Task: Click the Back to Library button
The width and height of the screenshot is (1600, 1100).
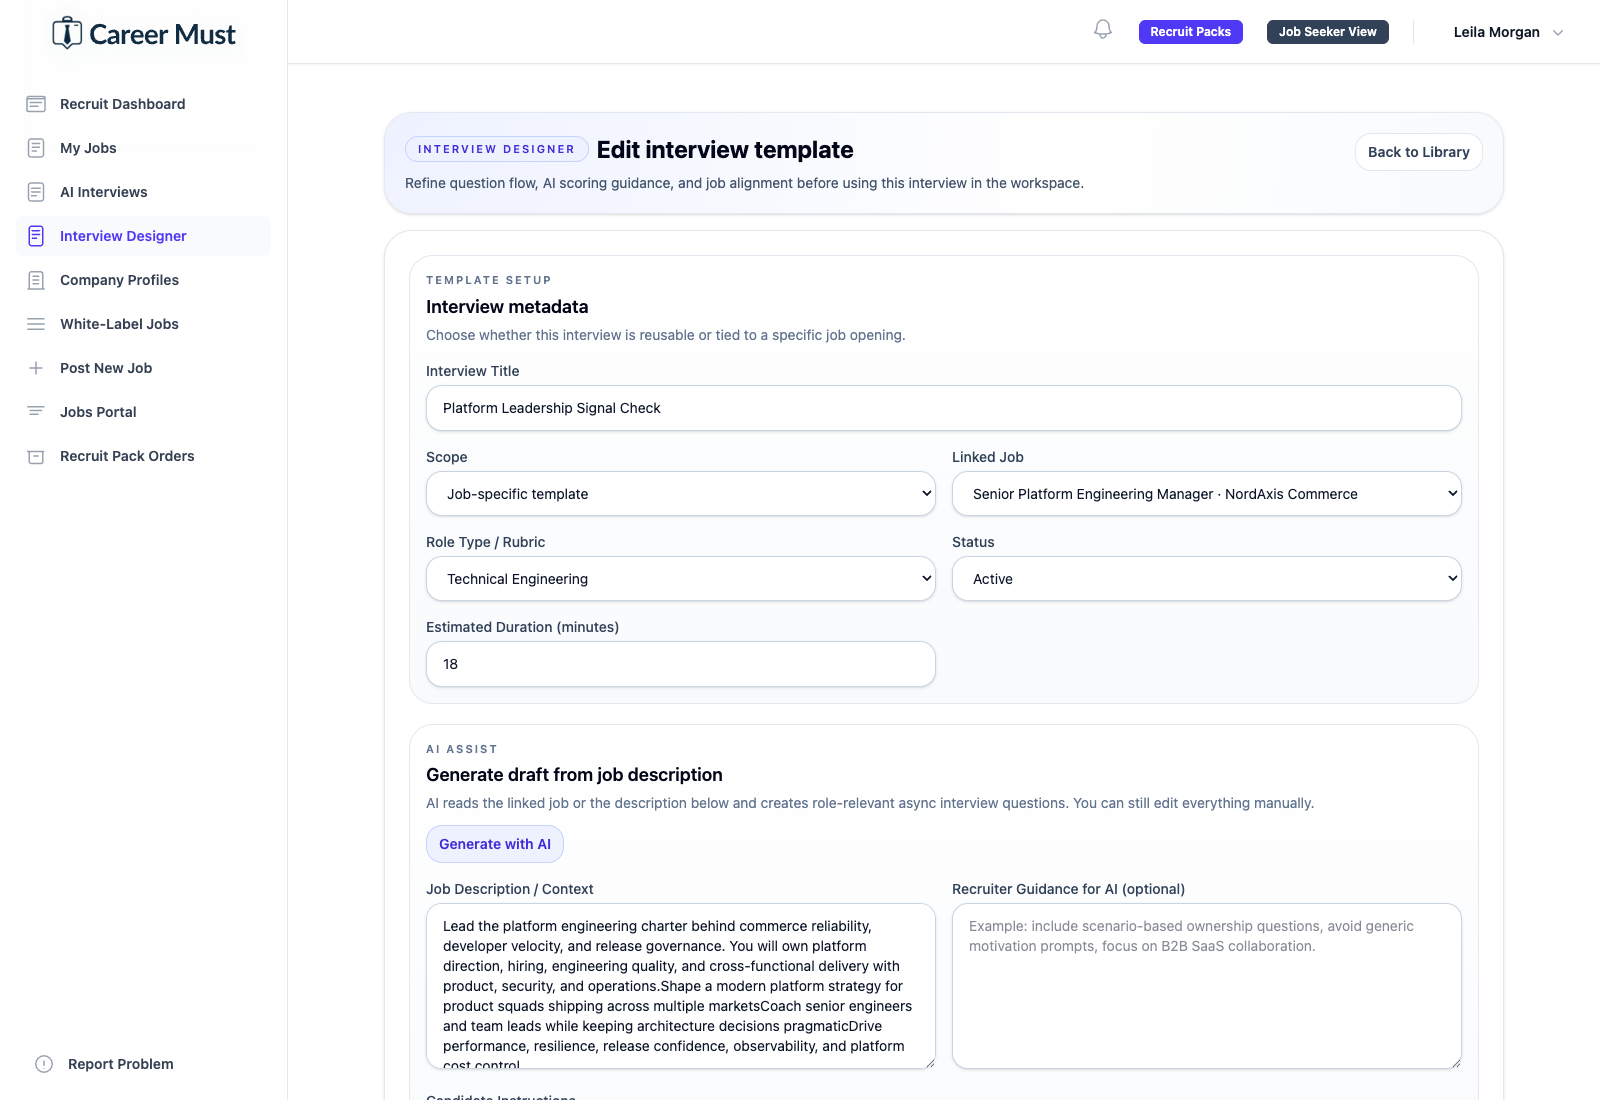Action: coord(1418,152)
